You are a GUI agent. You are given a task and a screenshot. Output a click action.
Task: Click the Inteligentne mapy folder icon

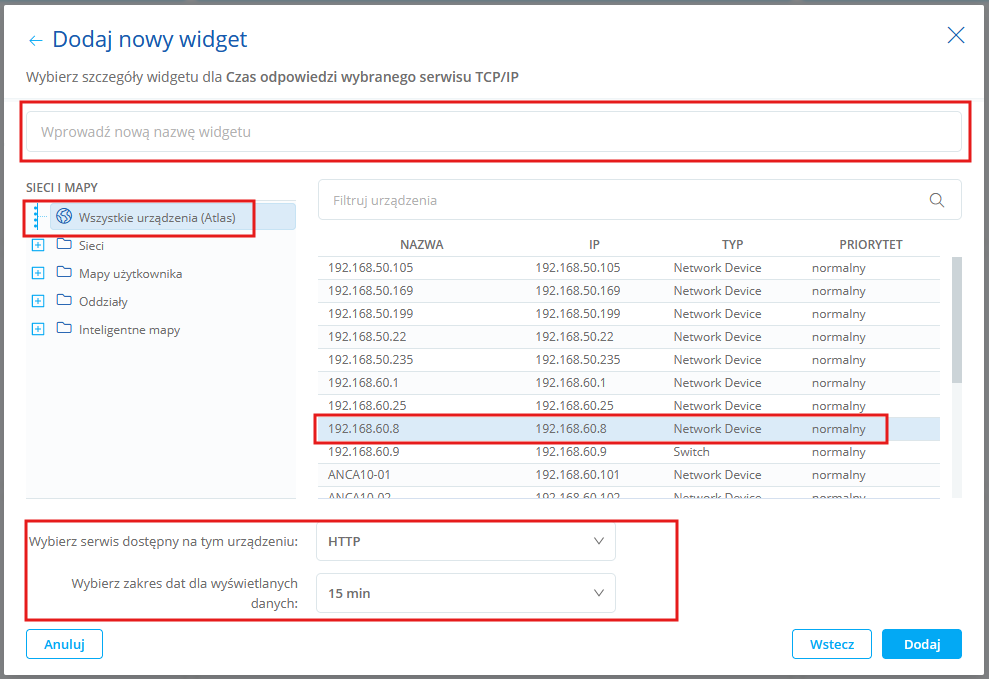click(64, 329)
